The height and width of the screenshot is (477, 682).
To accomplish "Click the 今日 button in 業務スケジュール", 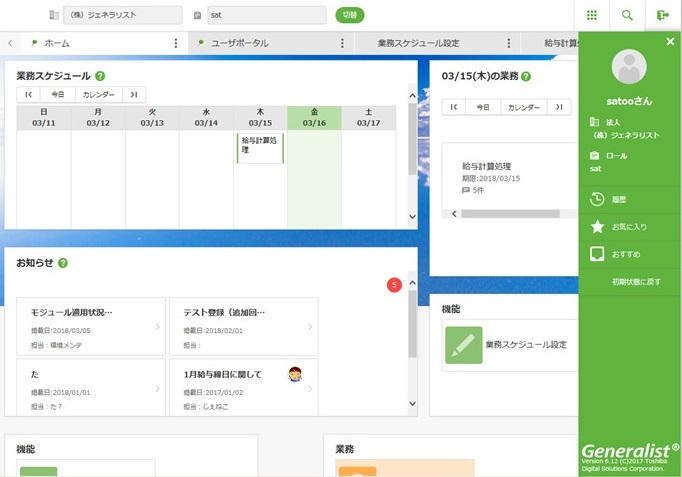I will pyautogui.click(x=58, y=95).
